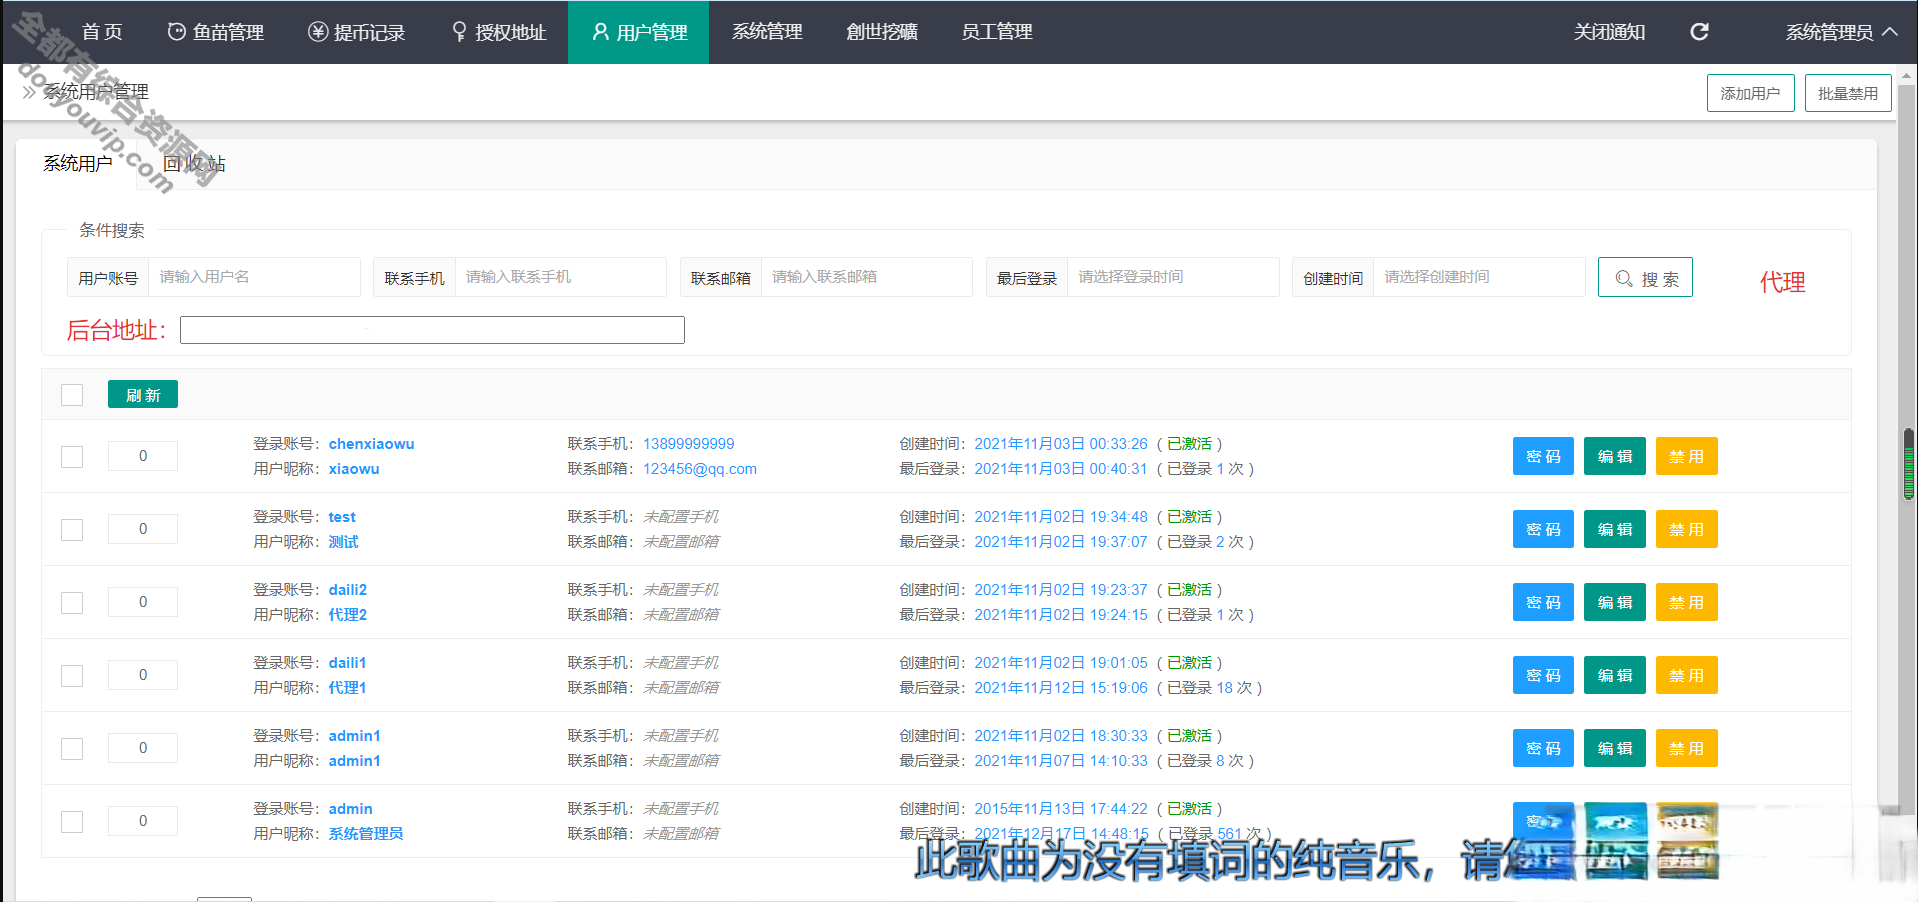Click the 后台地址 text box
This screenshot has height=902, width=1918.
click(432, 330)
